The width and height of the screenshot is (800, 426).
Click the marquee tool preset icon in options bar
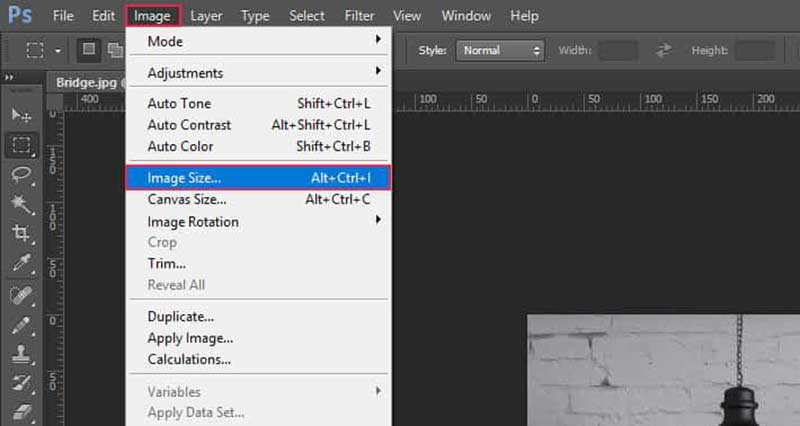35,50
